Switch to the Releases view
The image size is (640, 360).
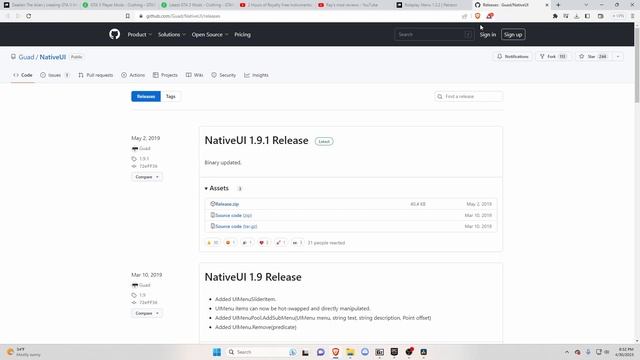(x=146, y=96)
